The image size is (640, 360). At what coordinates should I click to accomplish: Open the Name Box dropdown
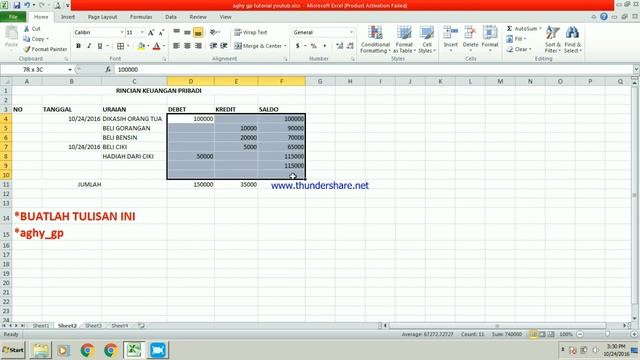[70, 70]
